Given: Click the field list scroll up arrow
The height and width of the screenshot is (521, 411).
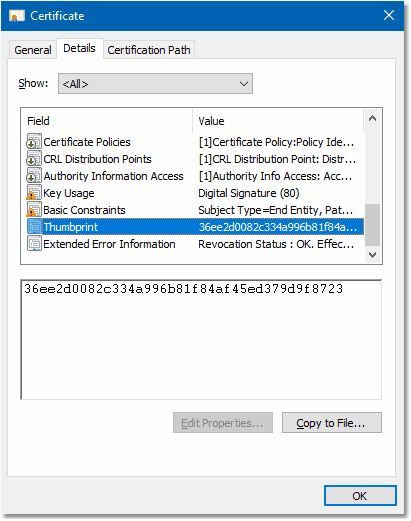Looking at the screenshot, I should [372, 118].
